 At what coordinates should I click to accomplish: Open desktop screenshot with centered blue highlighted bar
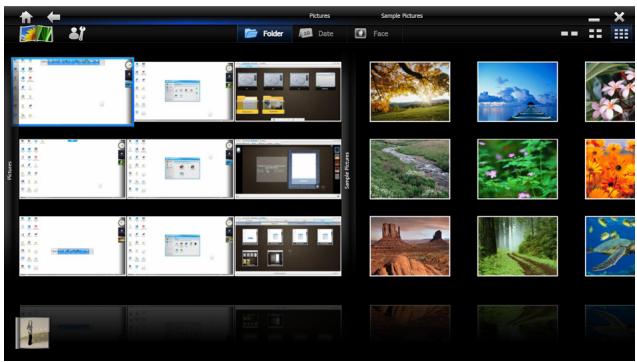73,246
